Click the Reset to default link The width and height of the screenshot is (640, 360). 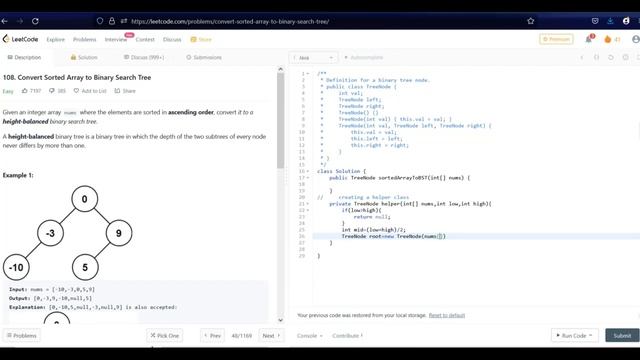point(447,315)
